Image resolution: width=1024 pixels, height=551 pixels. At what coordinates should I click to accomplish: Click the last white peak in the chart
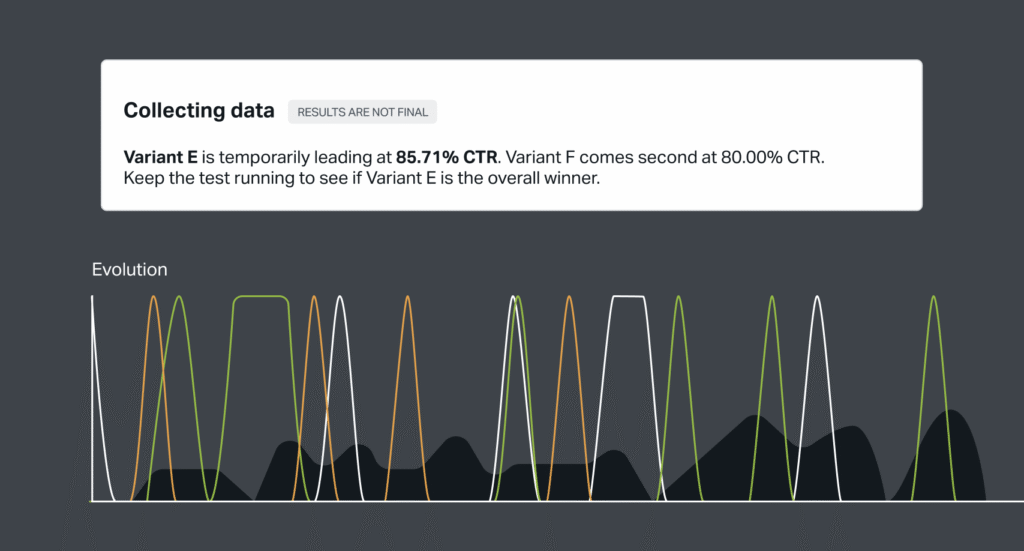tap(818, 298)
